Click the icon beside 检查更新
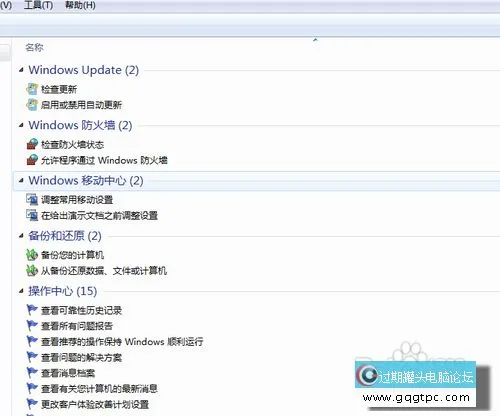500x416 pixels. [x=32, y=89]
